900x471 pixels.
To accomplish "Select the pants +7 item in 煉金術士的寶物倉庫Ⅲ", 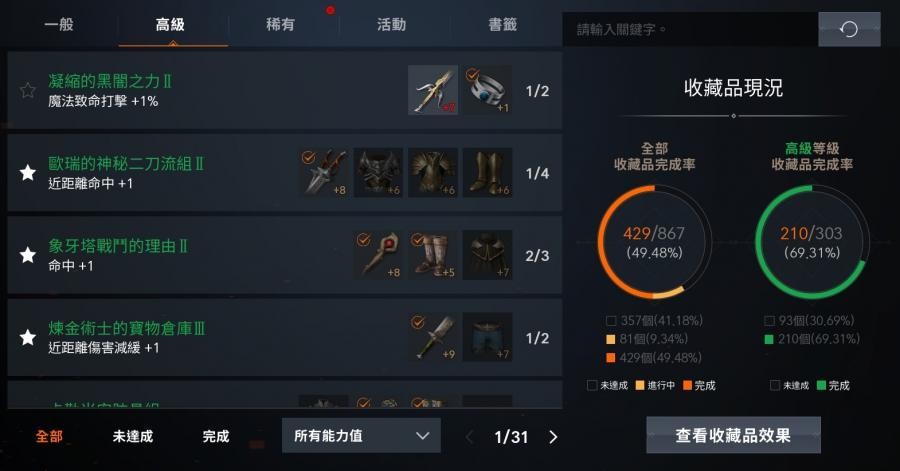I will [x=487, y=337].
